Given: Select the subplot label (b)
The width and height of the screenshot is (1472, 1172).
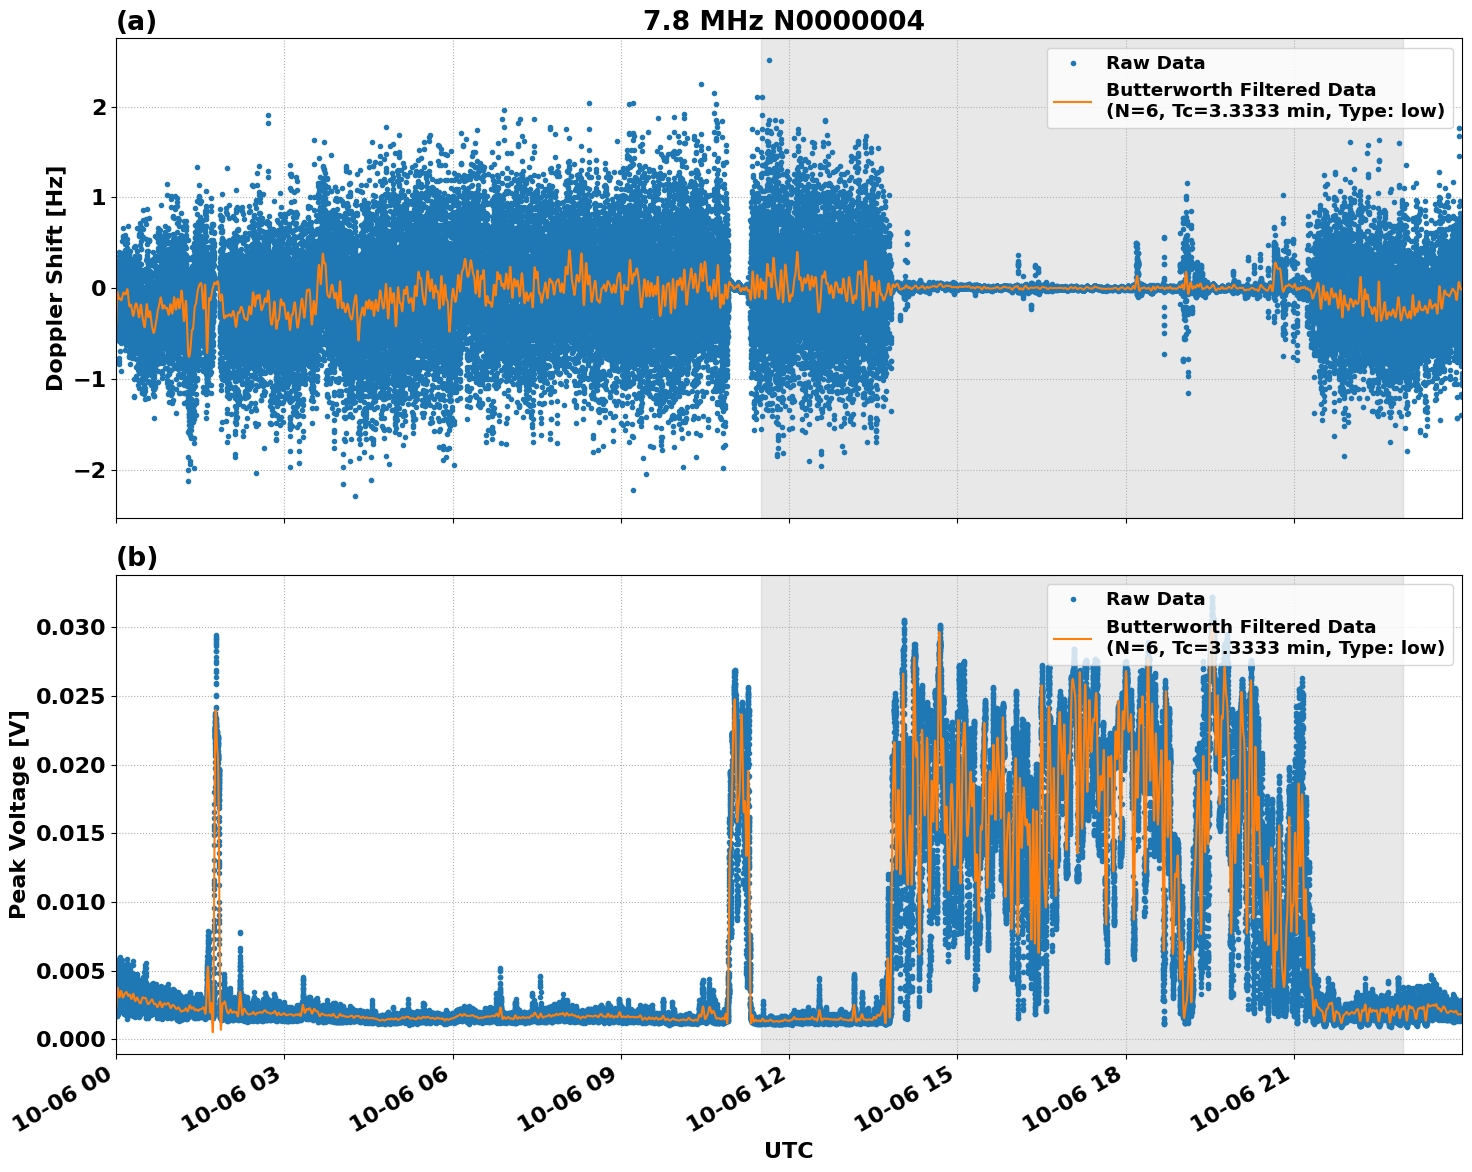Looking at the screenshot, I should pos(135,556).
